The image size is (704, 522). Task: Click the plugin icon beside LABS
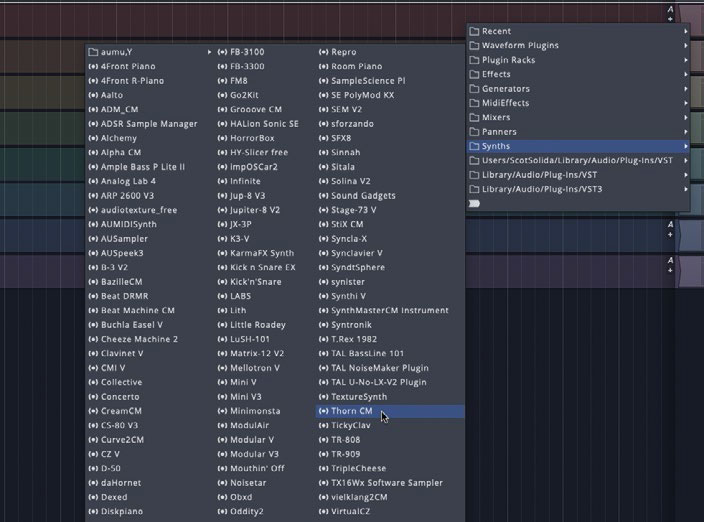point(222,296)
